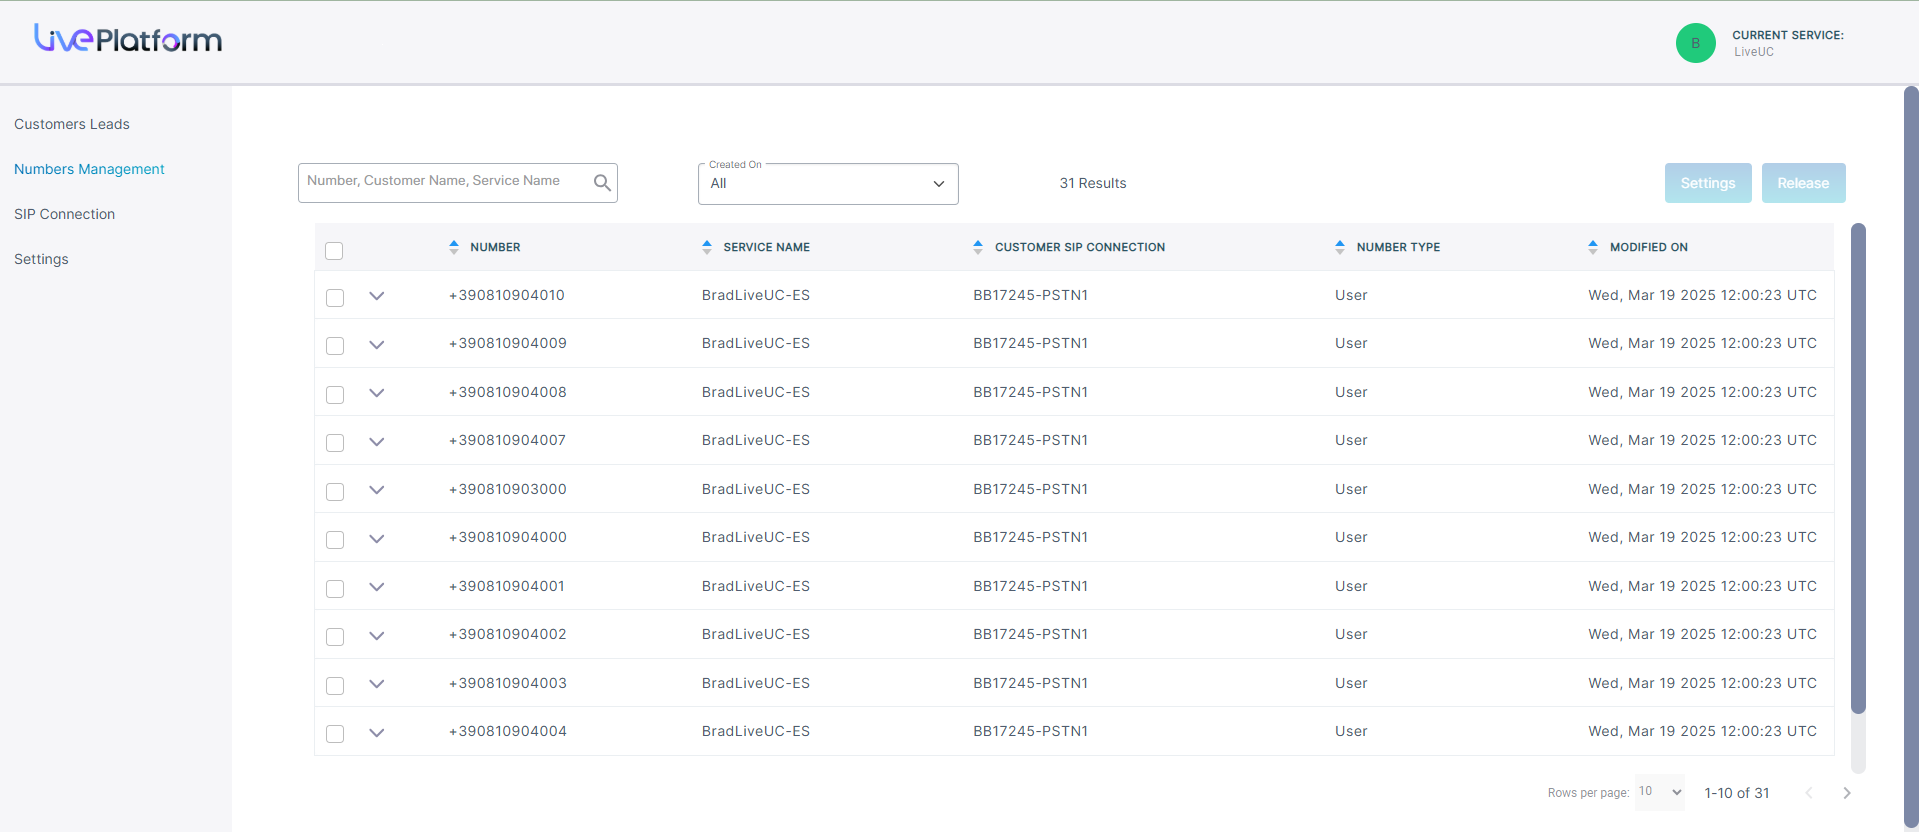This screenshot has height=832, width=1919.
Task: Go to next page arrow
Action: tap(1847, 793)
